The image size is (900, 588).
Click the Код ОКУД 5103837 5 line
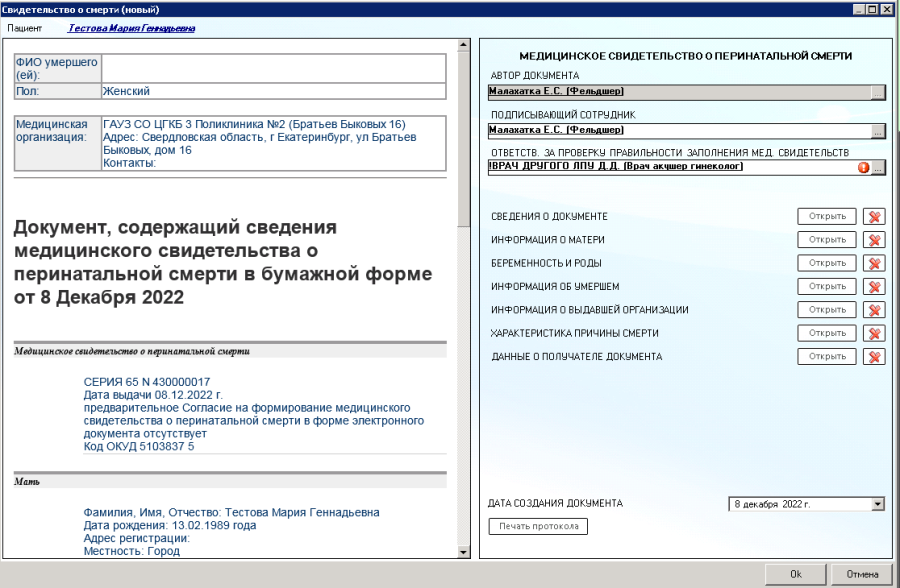point(139,446)
